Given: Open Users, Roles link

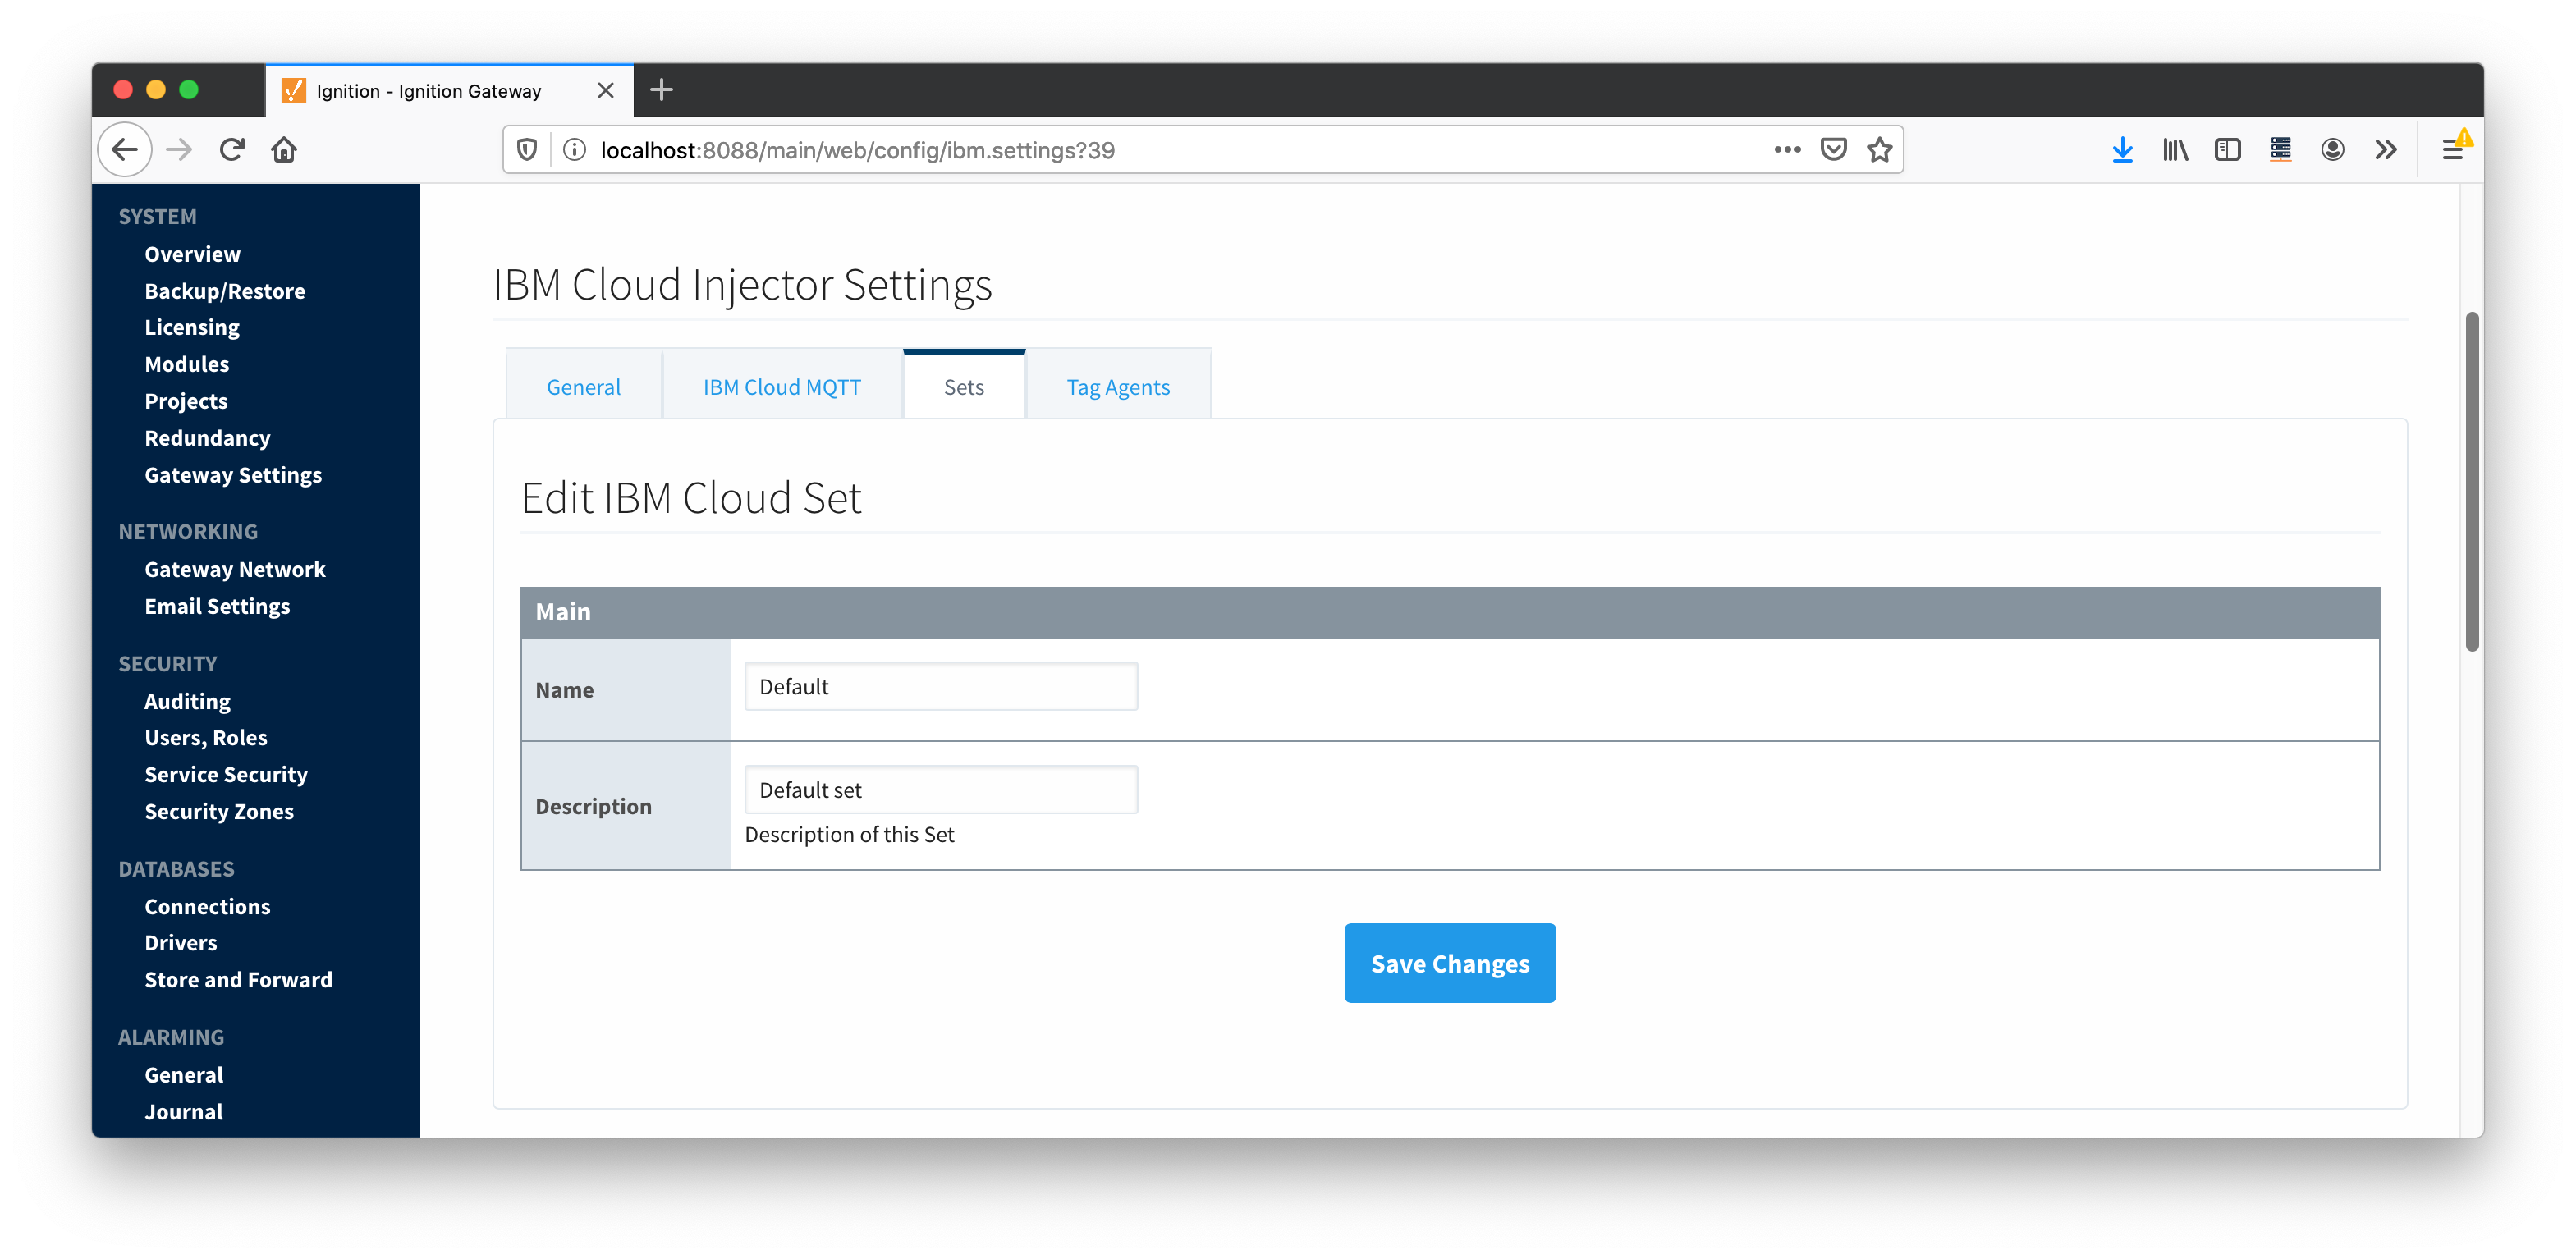Looking at the screenshot, I should click(206, 738).
